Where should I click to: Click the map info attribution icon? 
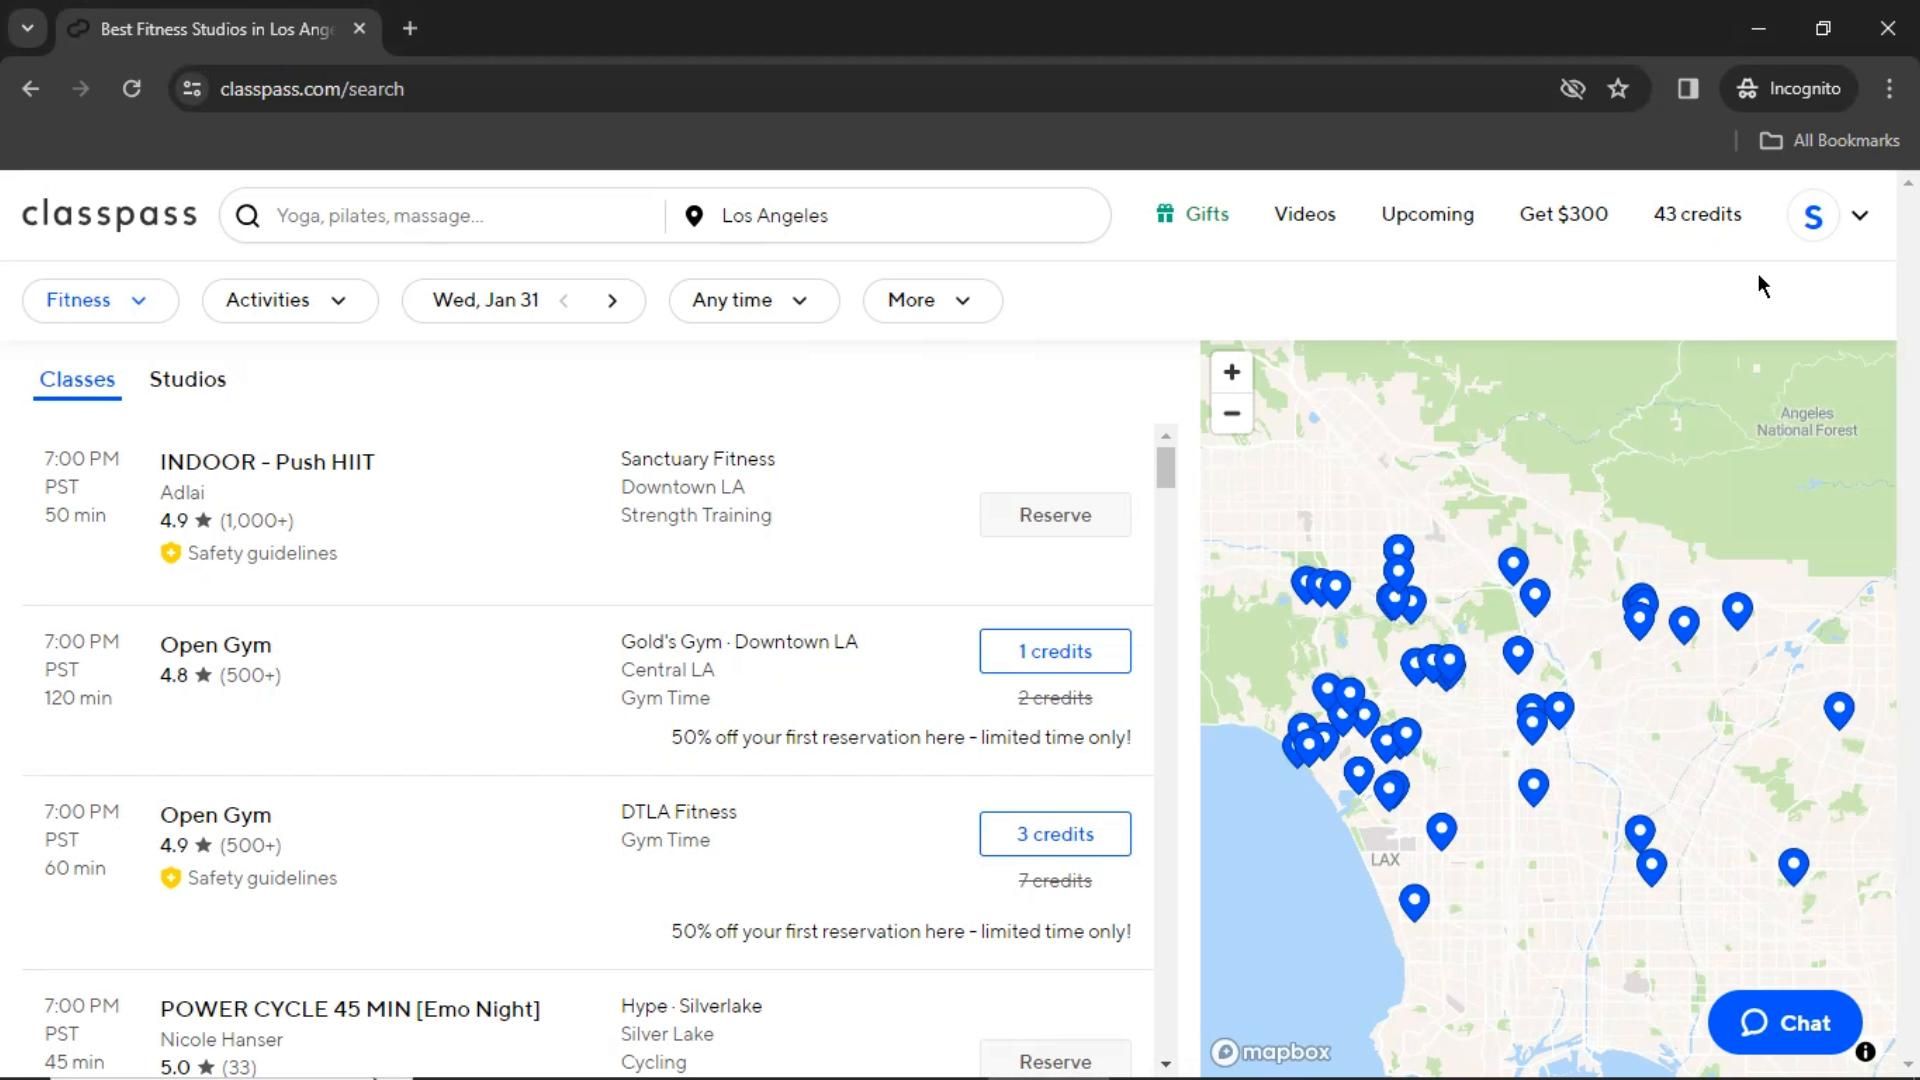tap(1865, 1052)
